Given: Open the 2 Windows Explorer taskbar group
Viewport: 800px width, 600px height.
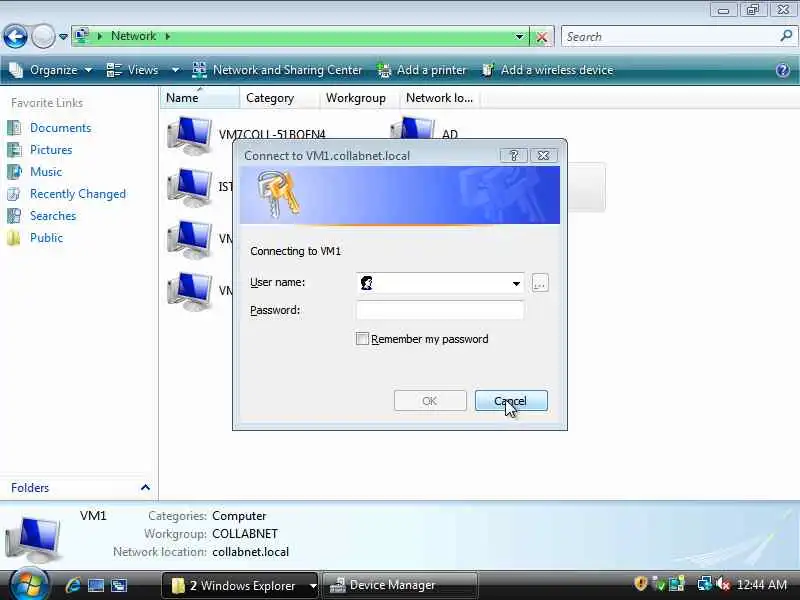Looking at the screenshot, I should click(240, 586).
